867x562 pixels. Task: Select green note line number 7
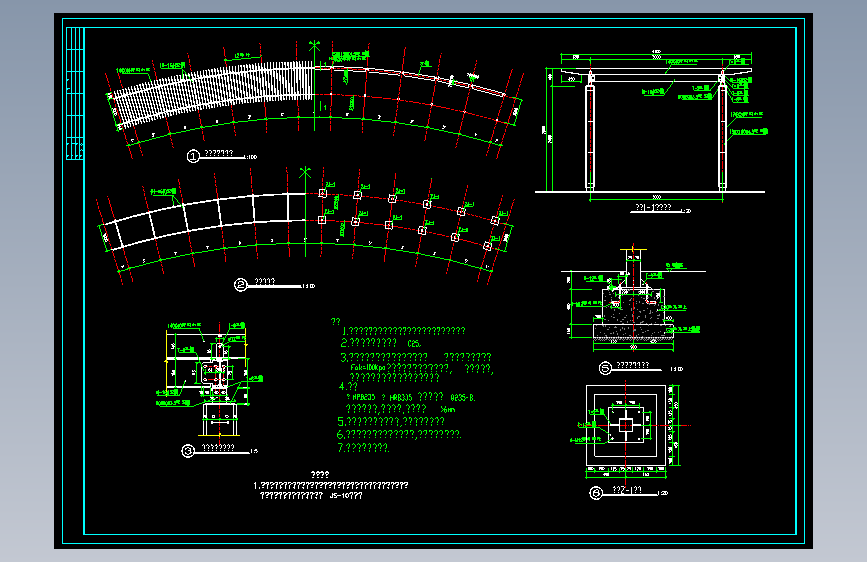coord(363,447)
